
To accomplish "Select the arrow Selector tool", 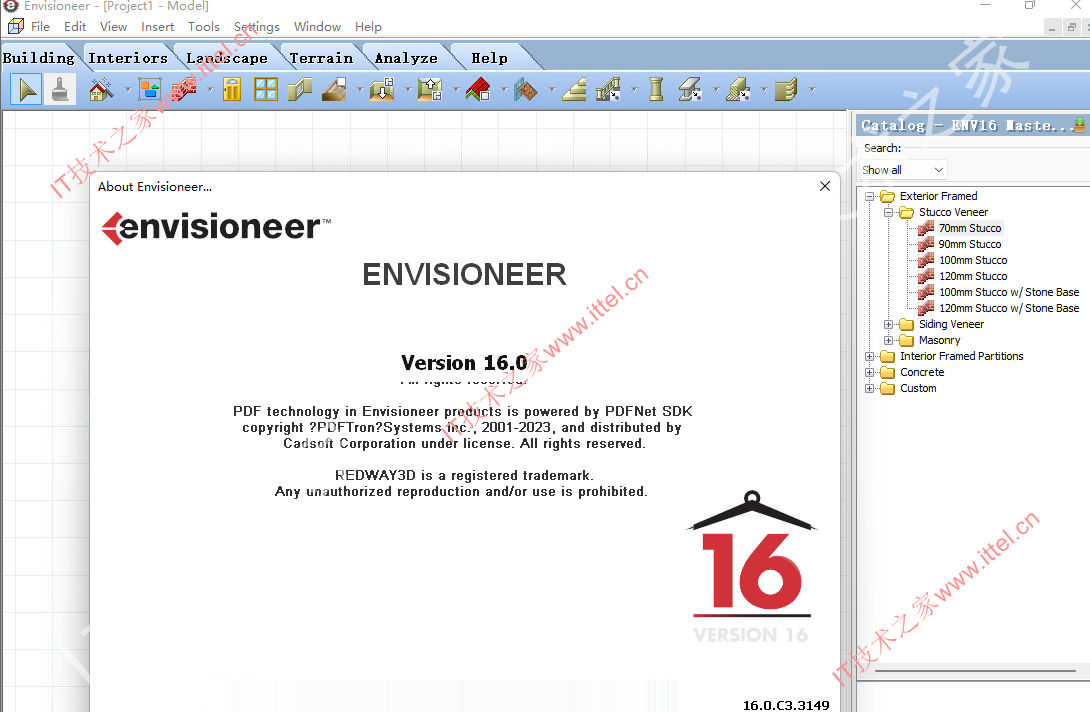I will [26, 90].
